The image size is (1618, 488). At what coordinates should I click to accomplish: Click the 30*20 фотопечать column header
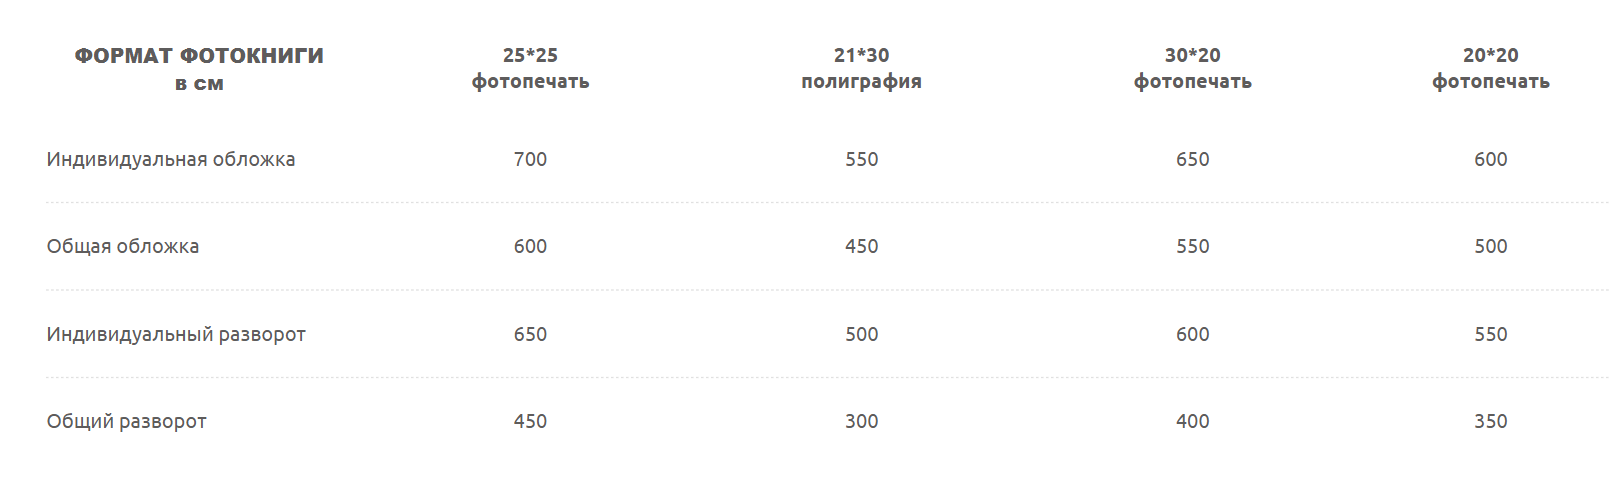(x=1192, y=68)
